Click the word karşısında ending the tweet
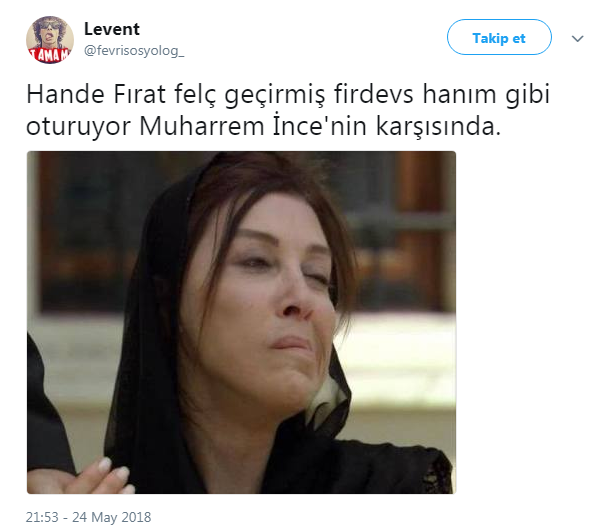Viewport: 596px width, 530px height. 438,128
